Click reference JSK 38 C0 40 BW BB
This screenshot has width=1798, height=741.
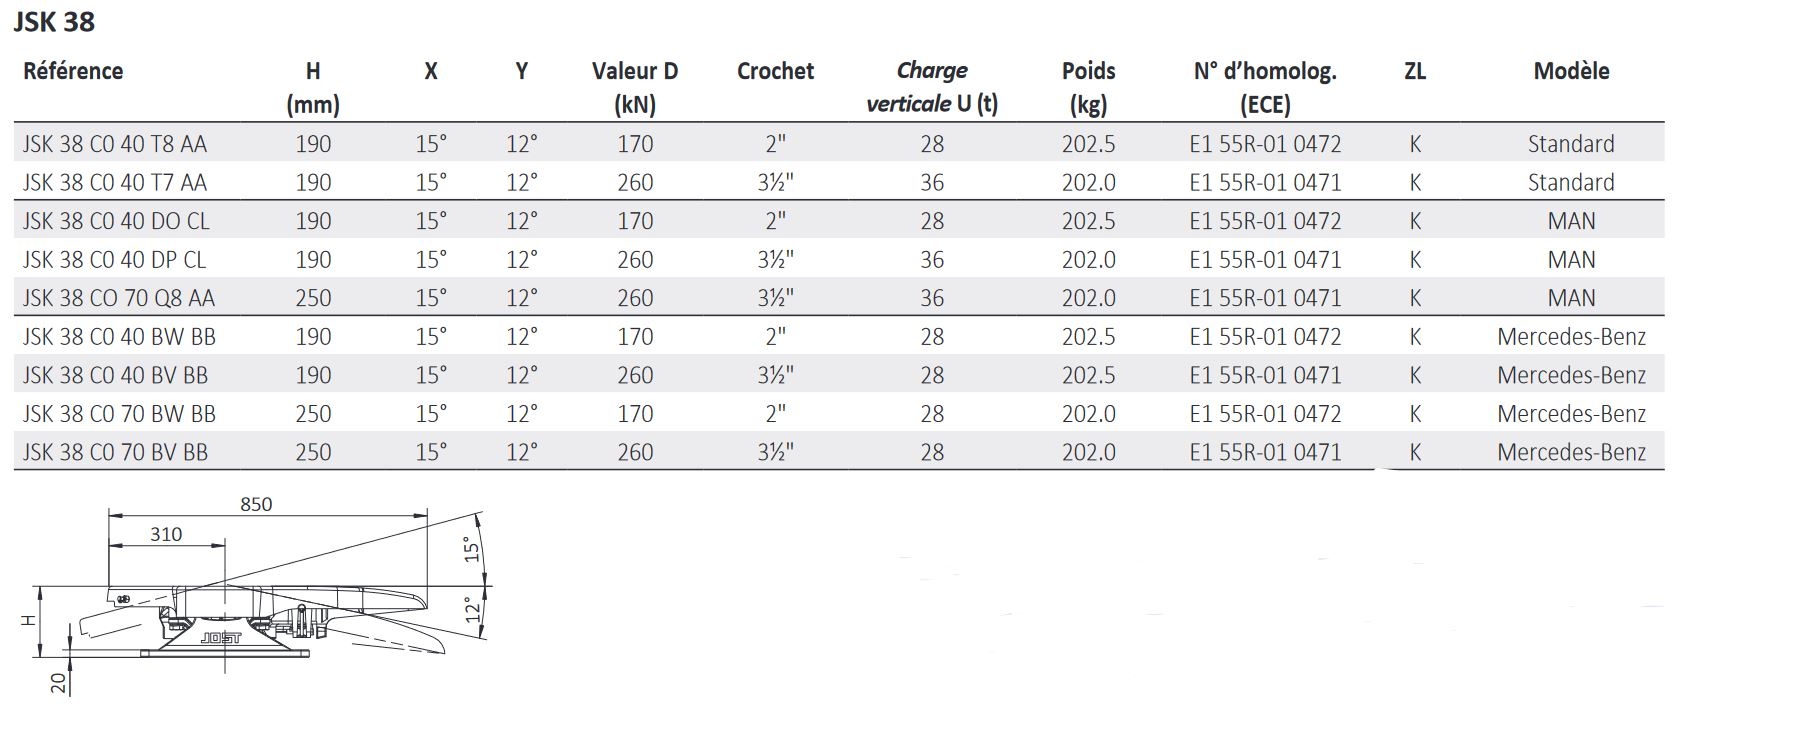119,337
